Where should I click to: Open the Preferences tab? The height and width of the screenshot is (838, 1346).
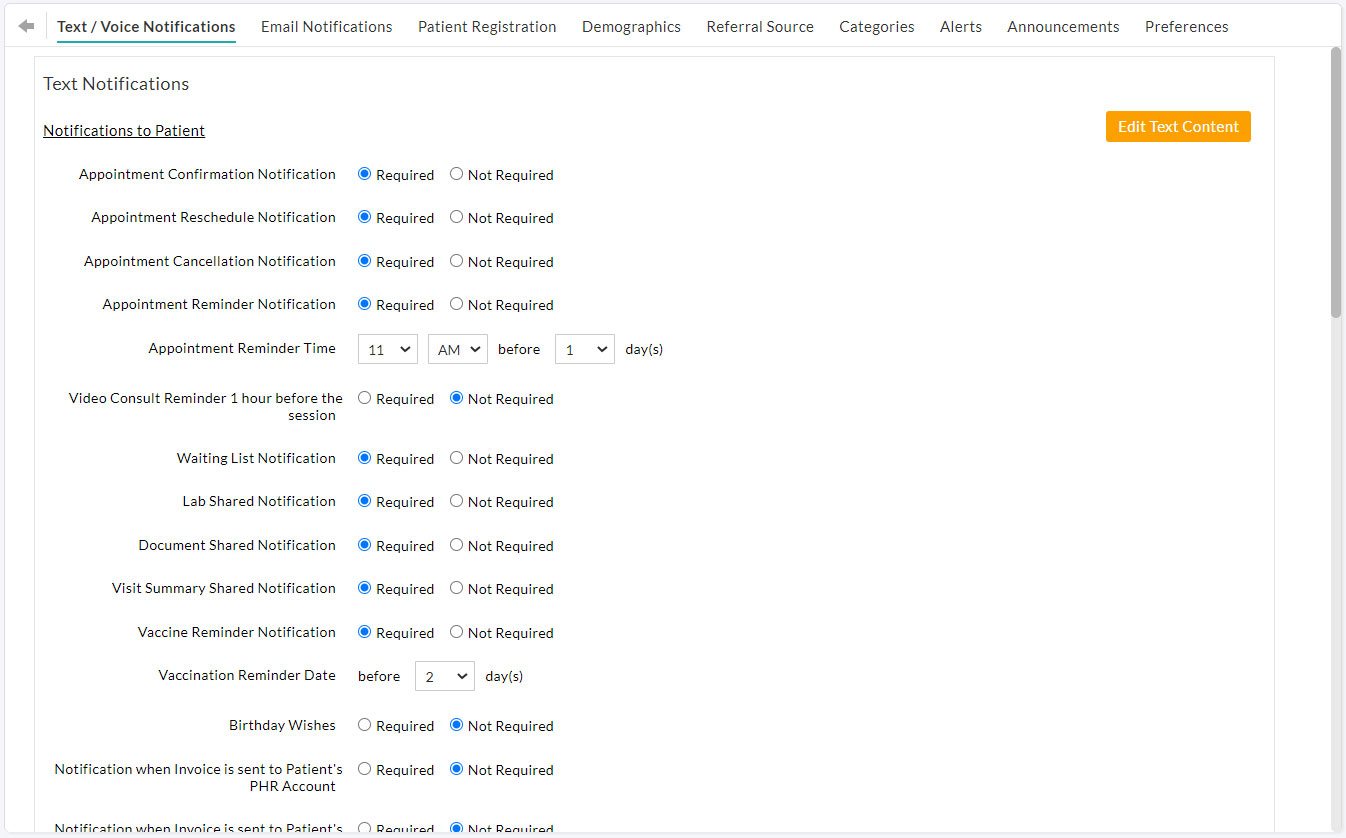(1186, 27)
